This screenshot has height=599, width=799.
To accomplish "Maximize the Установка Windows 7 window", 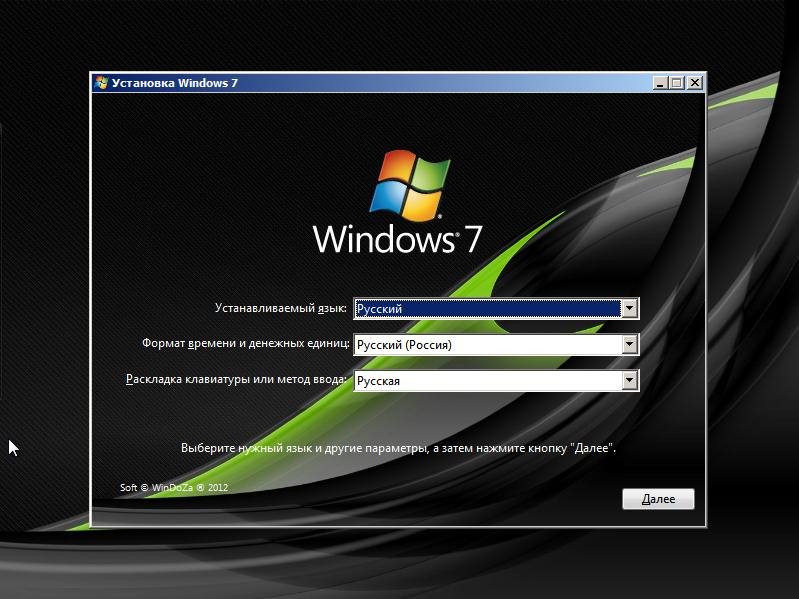I will 677,83.
